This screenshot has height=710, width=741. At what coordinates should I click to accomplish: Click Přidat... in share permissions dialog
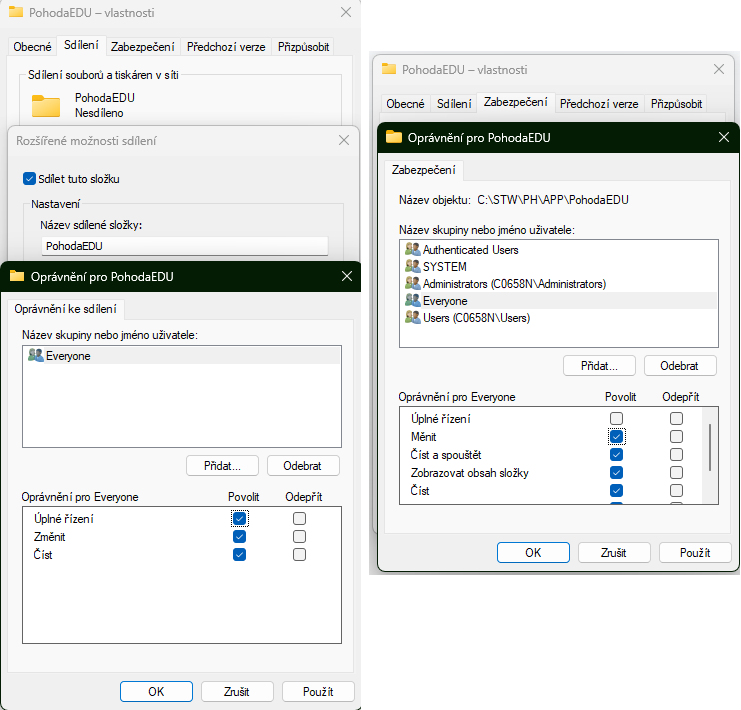222,466
